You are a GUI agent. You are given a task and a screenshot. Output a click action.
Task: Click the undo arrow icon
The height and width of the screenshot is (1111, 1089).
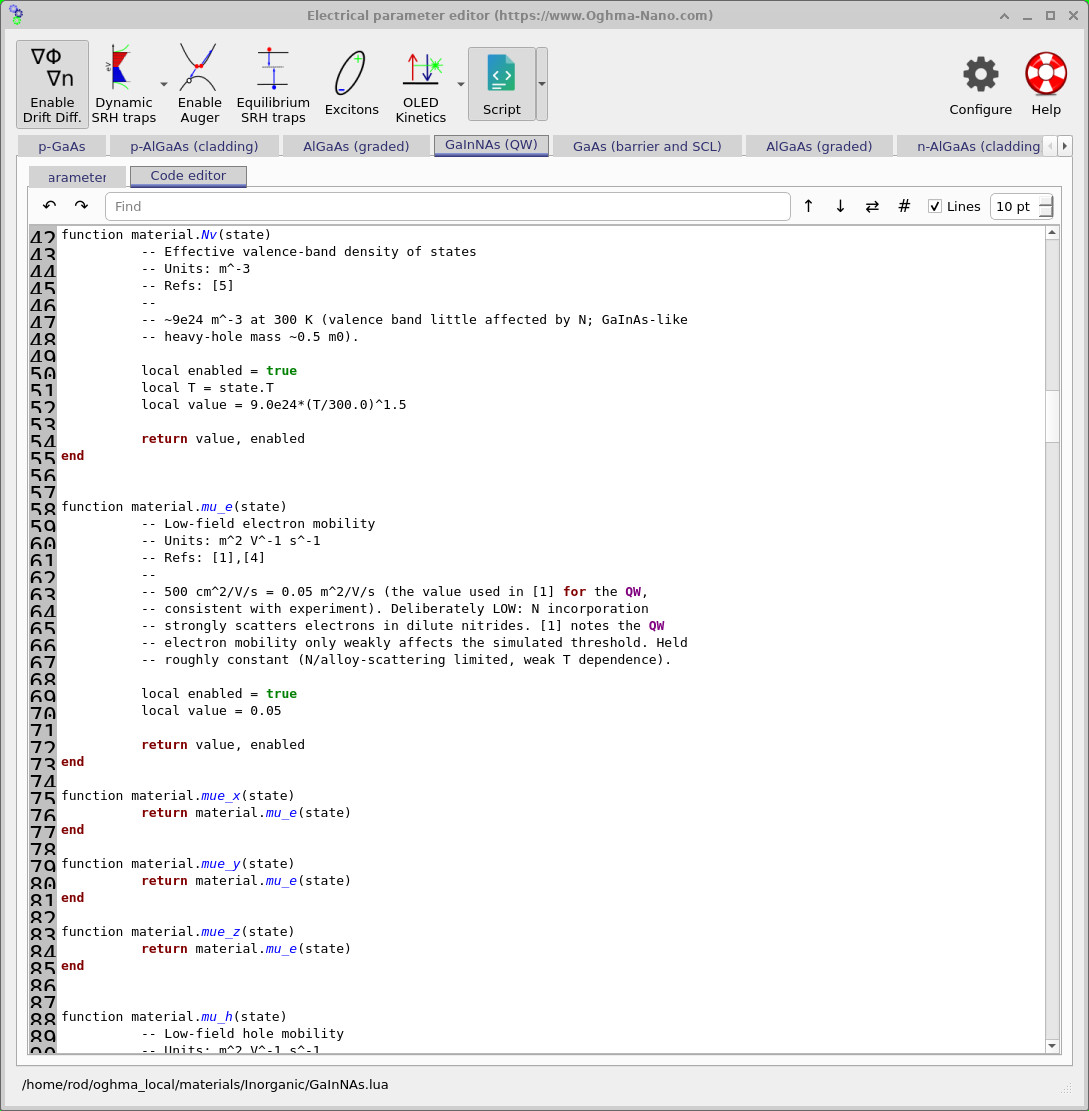click(x=50, y=206)
